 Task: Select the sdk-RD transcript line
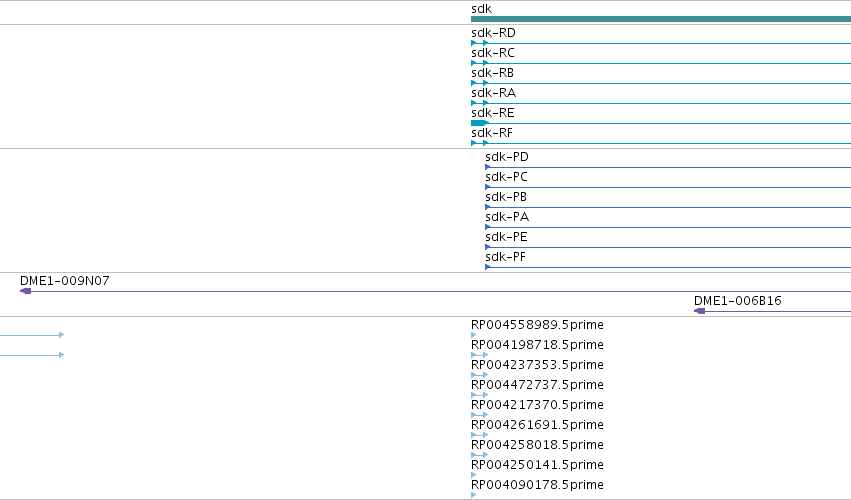(661, 43)
